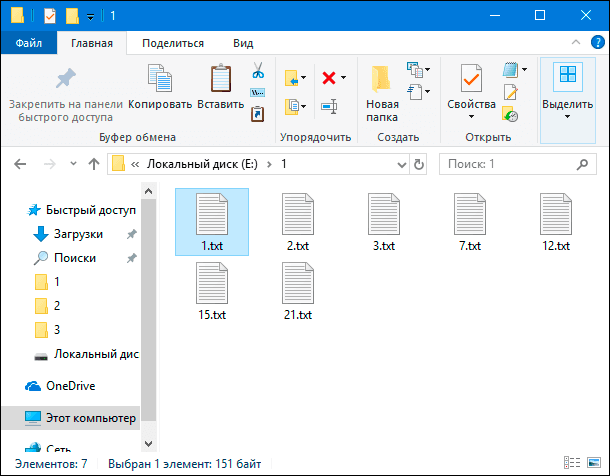Click the Rename icon in Organize group

(329, 106)
